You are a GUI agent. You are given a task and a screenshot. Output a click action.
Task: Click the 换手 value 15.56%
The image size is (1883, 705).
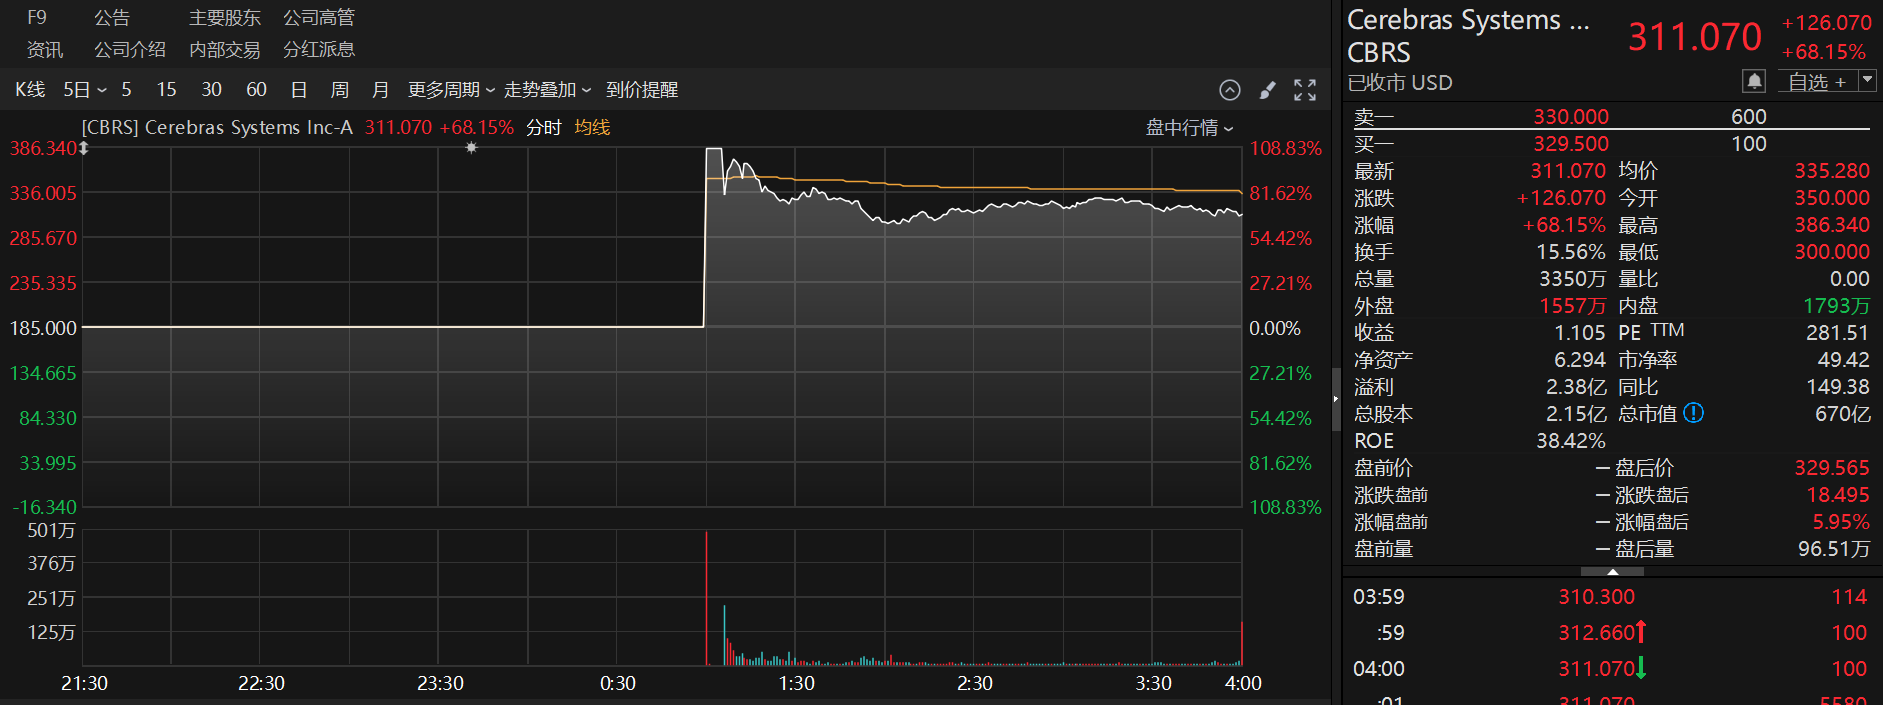[1570, 252]
